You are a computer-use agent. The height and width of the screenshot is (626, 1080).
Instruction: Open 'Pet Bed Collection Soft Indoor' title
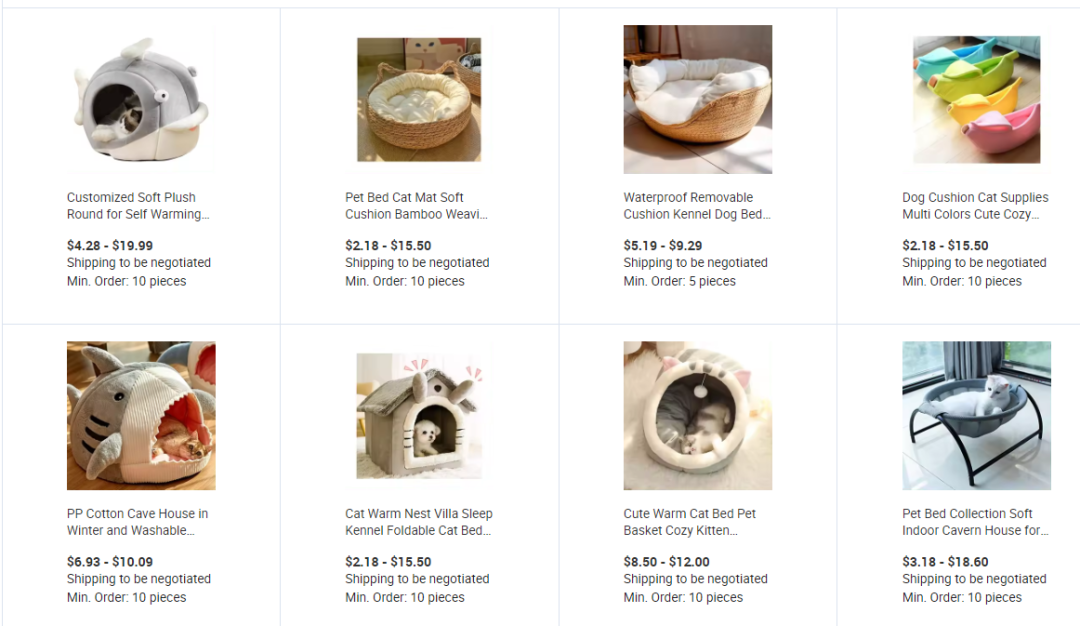(x=975, y=521)
